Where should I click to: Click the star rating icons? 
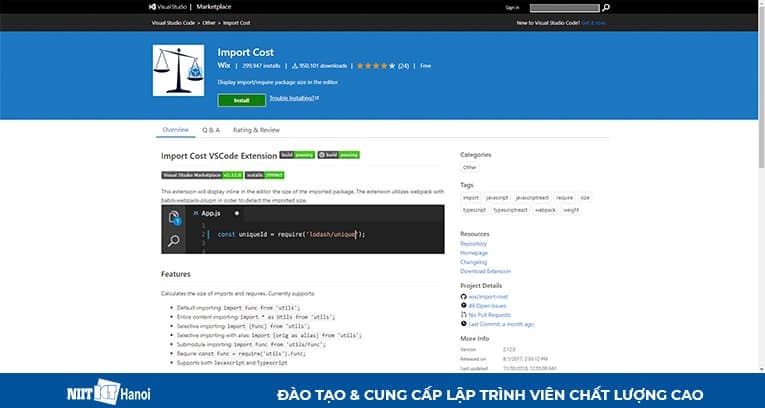(376, 66)
